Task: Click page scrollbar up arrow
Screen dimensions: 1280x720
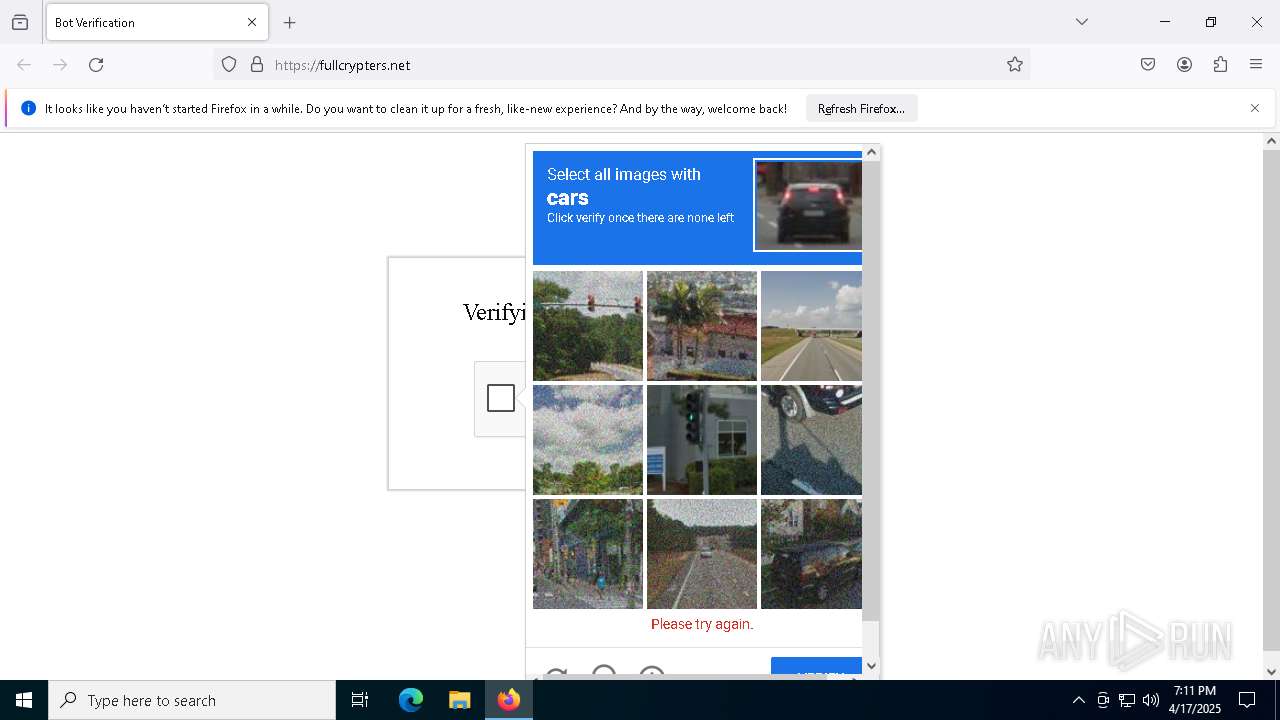Action: click(x=1271, y=141)
